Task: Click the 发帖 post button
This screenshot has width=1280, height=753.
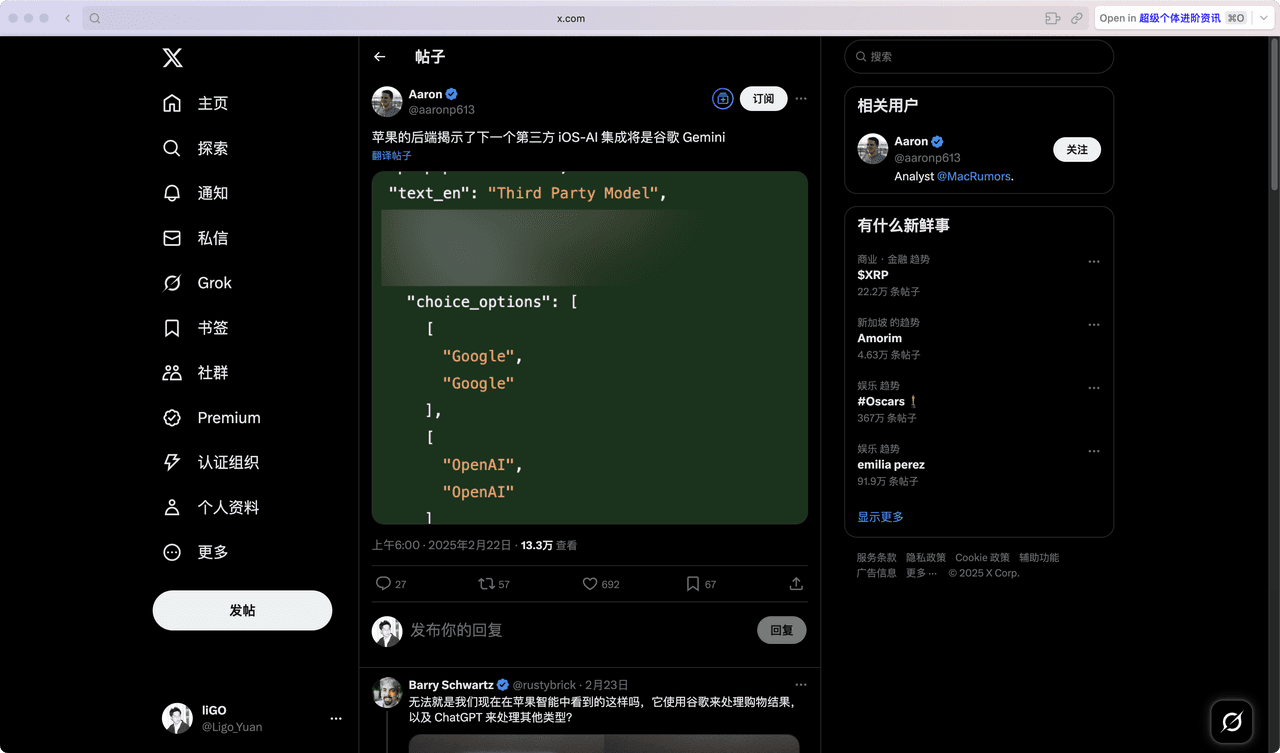Action: (x=242, y=610)
